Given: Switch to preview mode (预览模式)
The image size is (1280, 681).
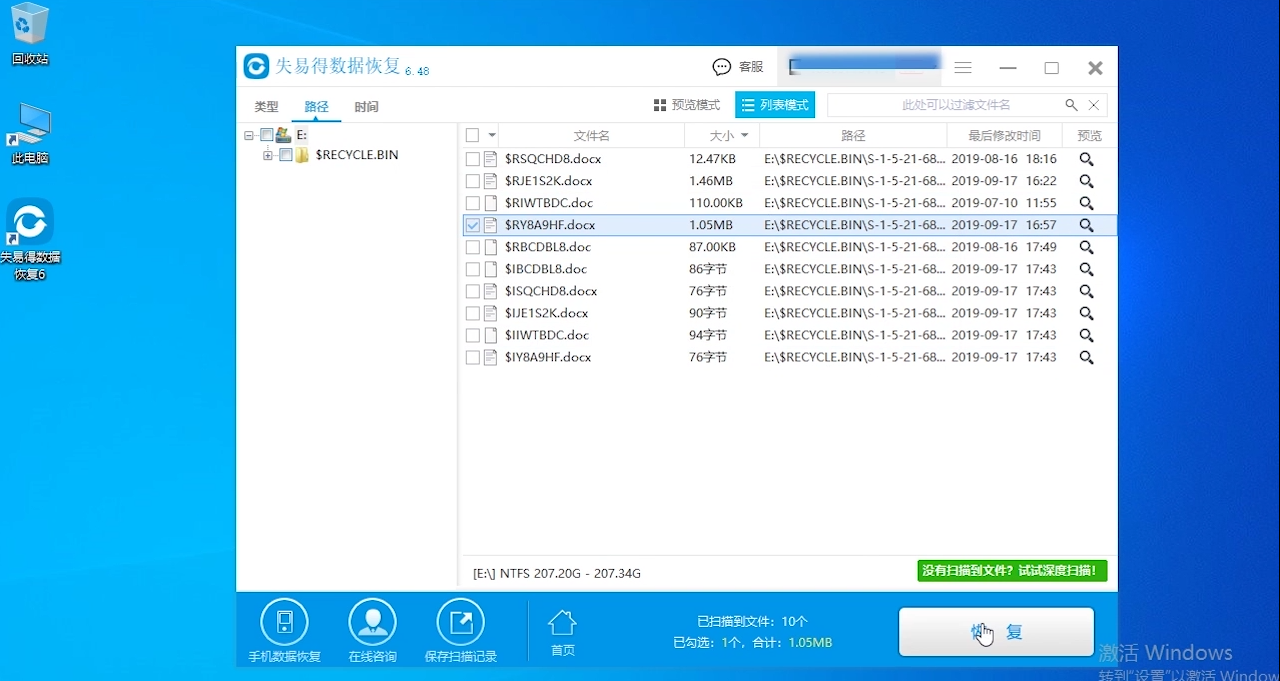Looking at the screenshot, I should tap(687, 105).
